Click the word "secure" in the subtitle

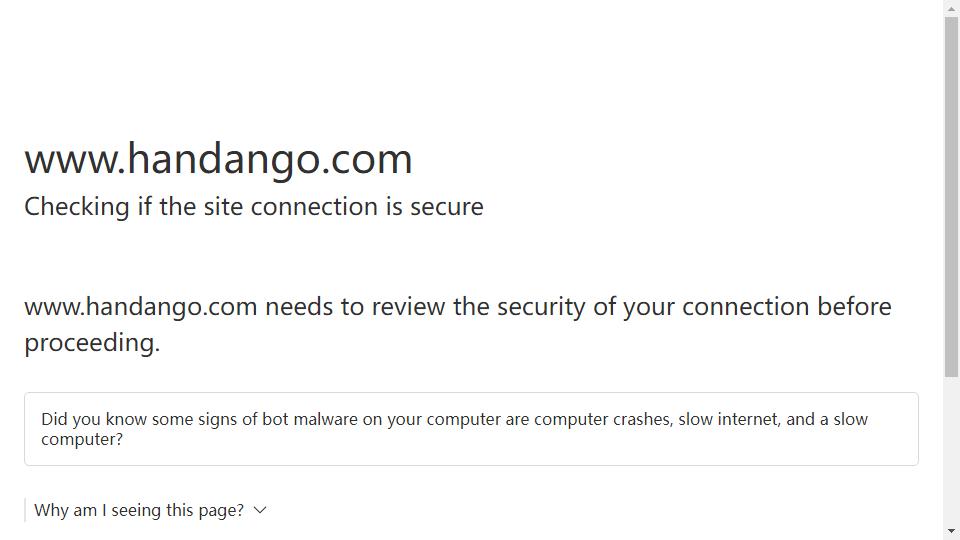447,207
